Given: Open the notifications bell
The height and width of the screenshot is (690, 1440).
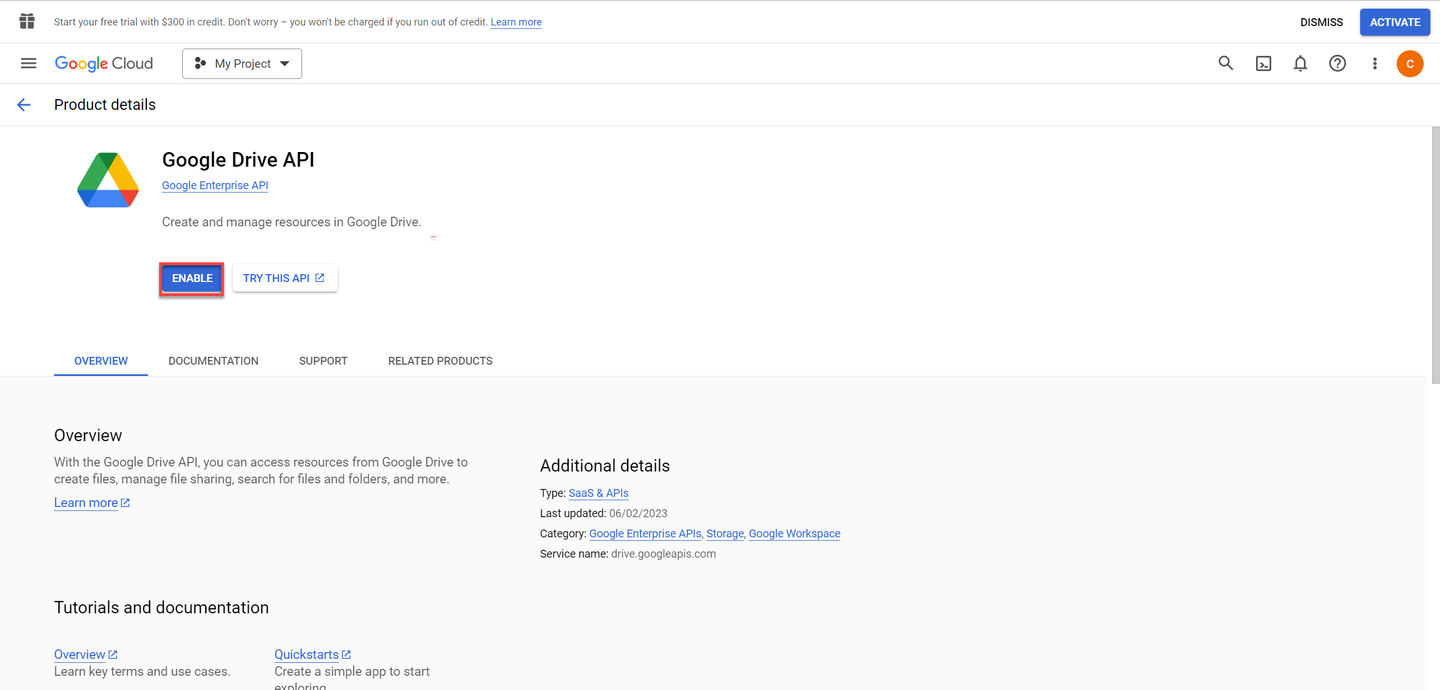Looking at the screenshot, I should coord(1300,63).
